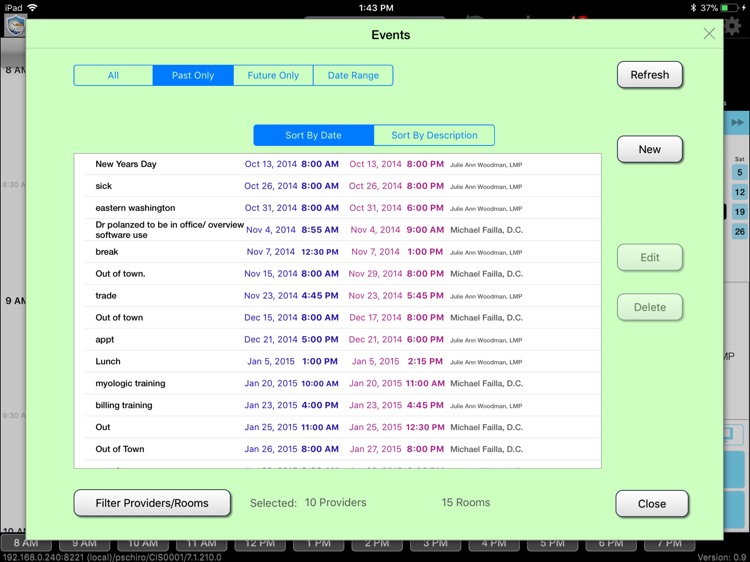Select the Lunch event row

(x=337, y=362)
